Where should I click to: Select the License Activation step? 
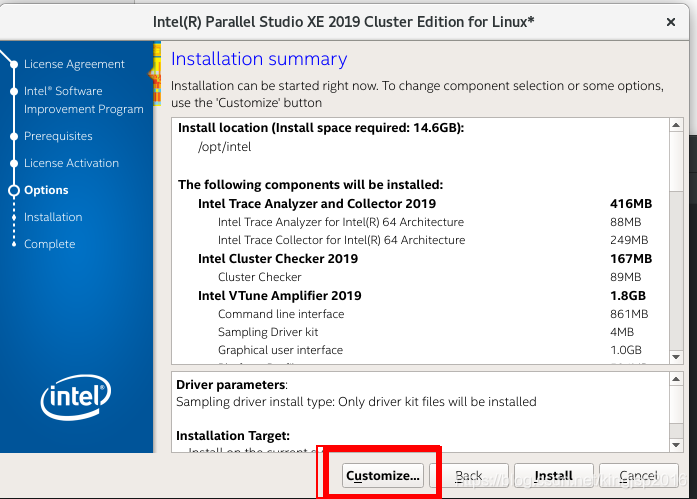[72, 163]
